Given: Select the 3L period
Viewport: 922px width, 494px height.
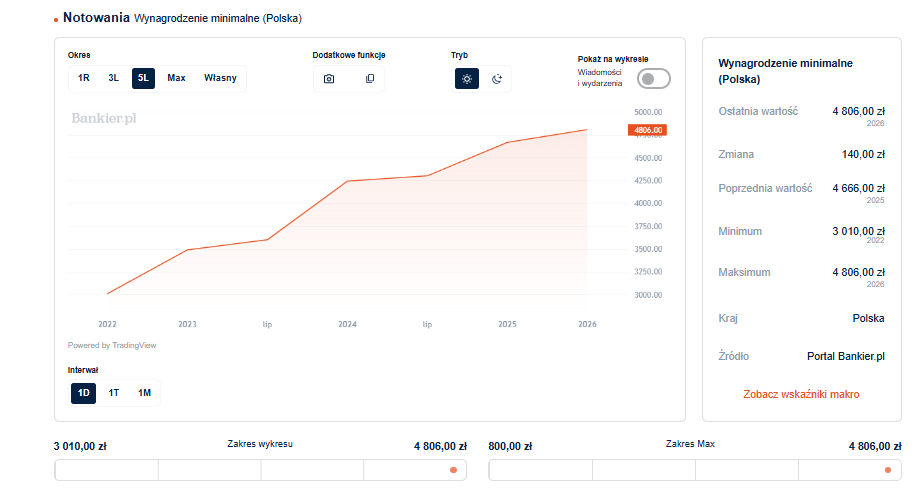Looking at the screenshot, I should coord(113,78).
